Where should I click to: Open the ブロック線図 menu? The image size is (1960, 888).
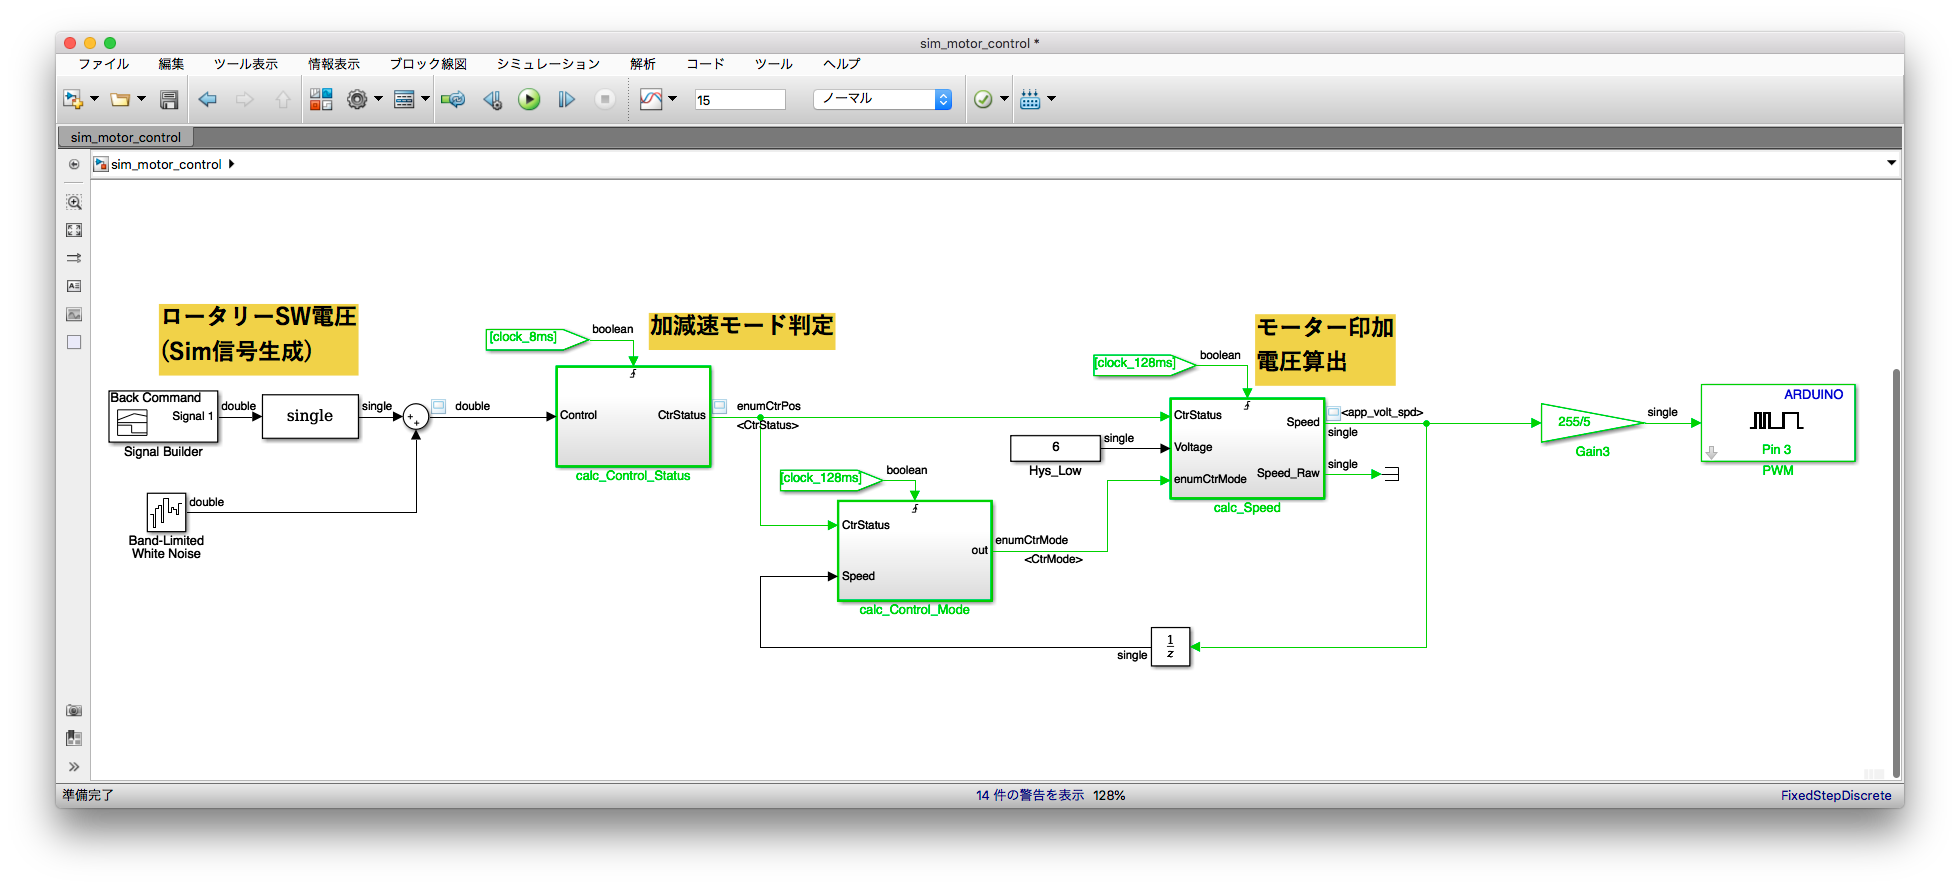coord(428,64)
